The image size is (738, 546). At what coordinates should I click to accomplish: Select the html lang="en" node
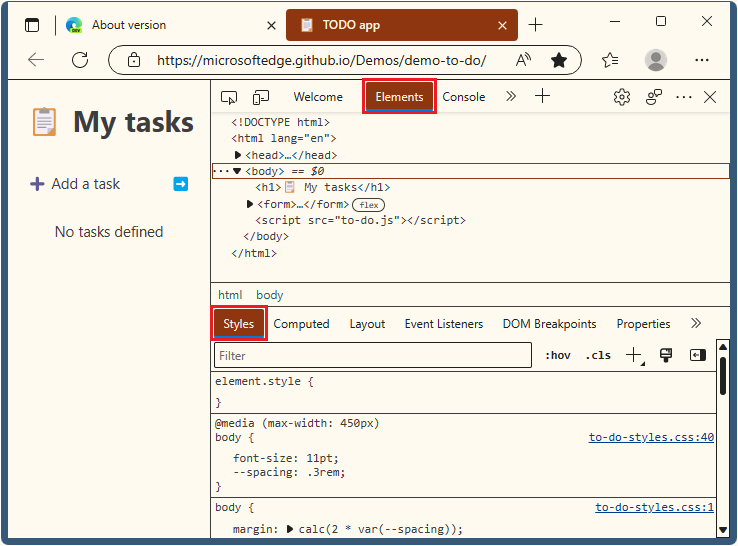coord(283,138)
